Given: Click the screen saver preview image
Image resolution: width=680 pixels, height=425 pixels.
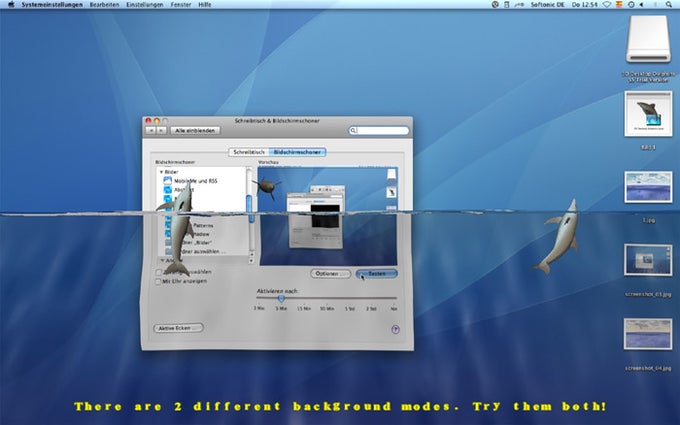Looking at the screenshot, I should 327,216.
